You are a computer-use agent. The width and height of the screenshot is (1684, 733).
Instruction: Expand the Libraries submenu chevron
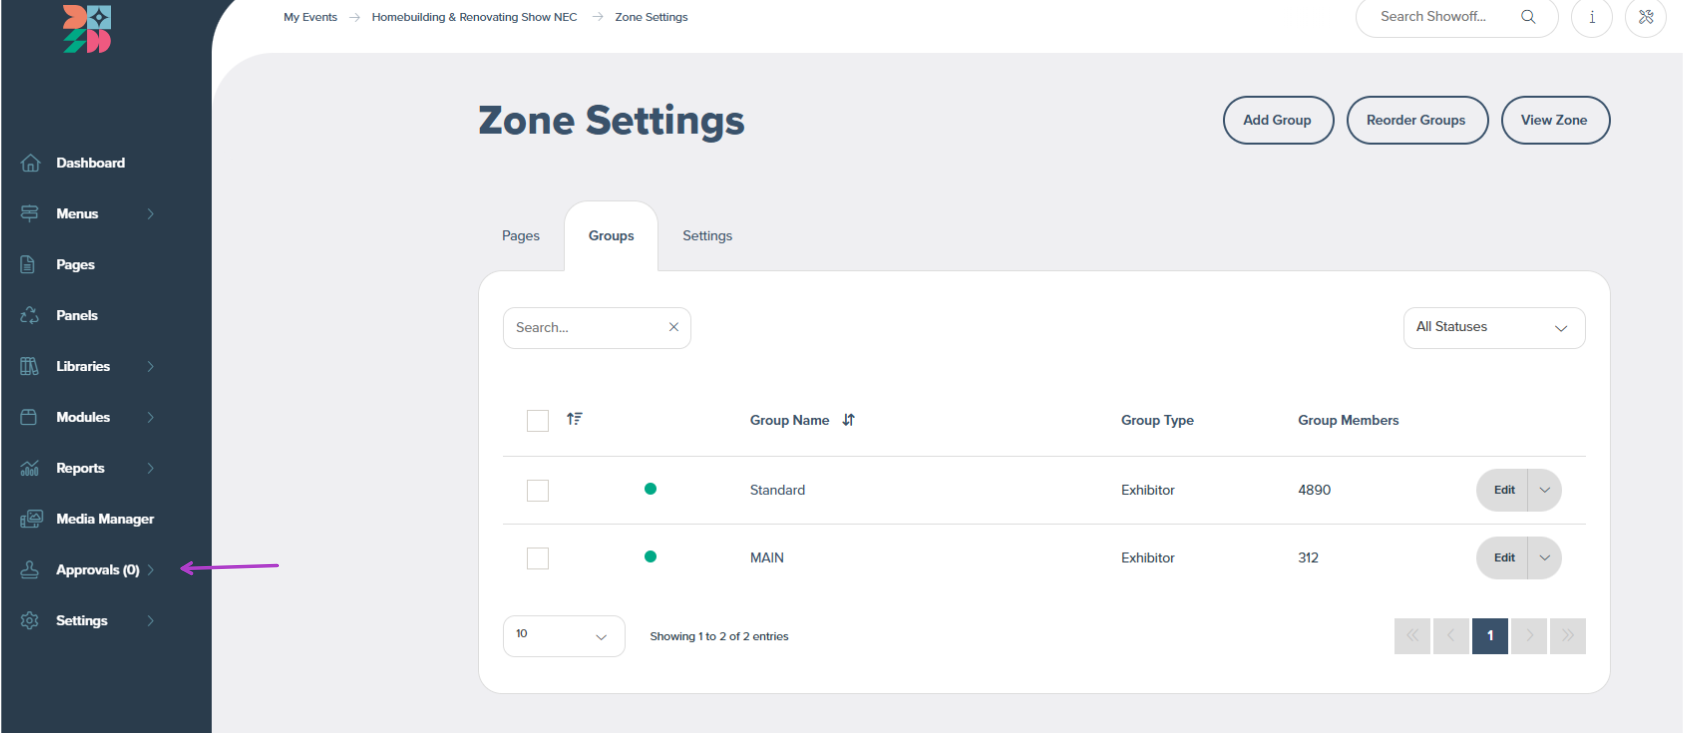pyautogui.click(x=151, y=366)
